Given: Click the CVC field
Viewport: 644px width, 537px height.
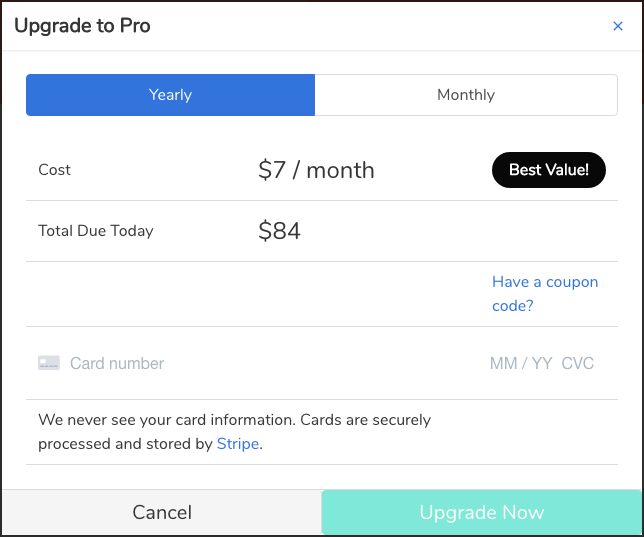Looking at the screenshot, I should [x=578, y=363].
